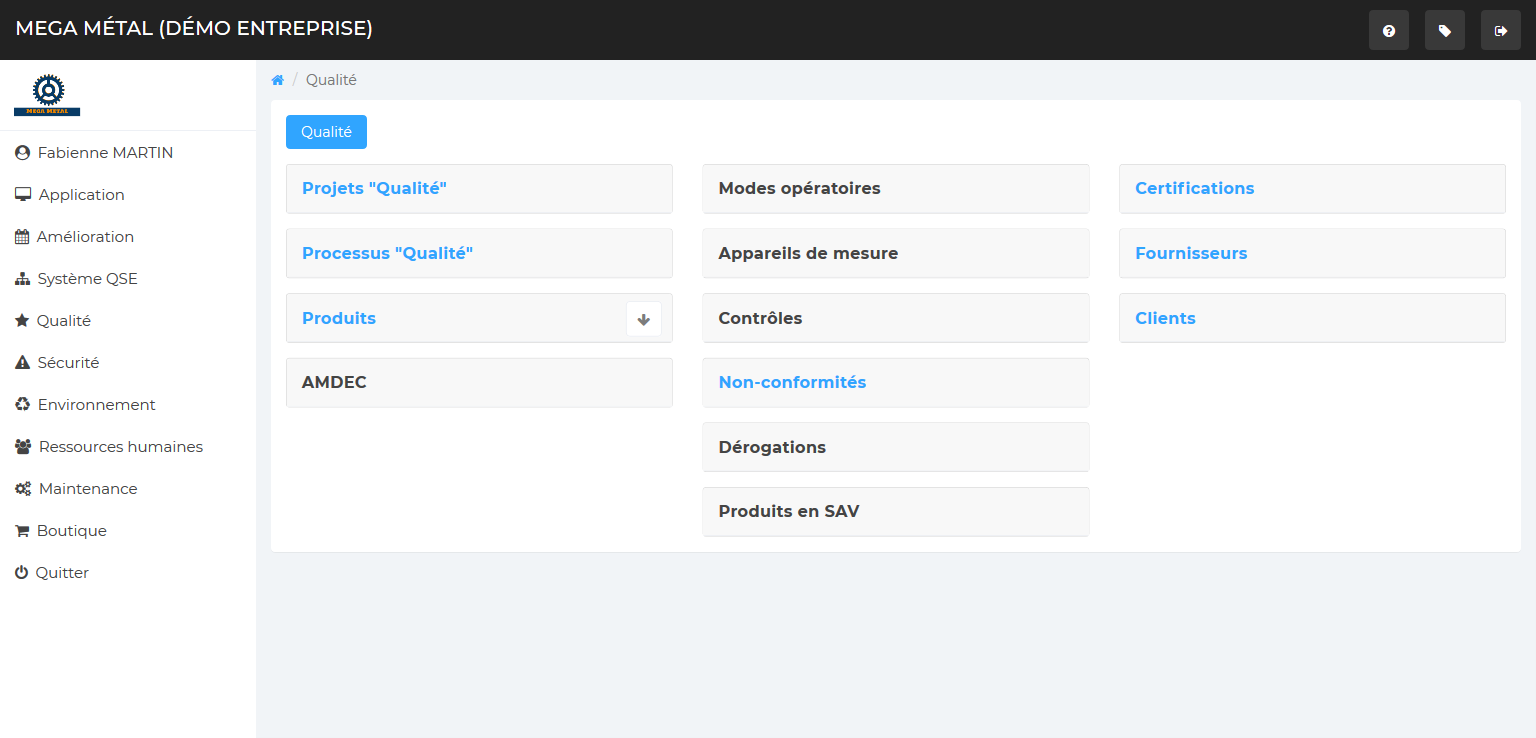
Task: Open the Non-conformités link
Action: click(x=792, y=382)
